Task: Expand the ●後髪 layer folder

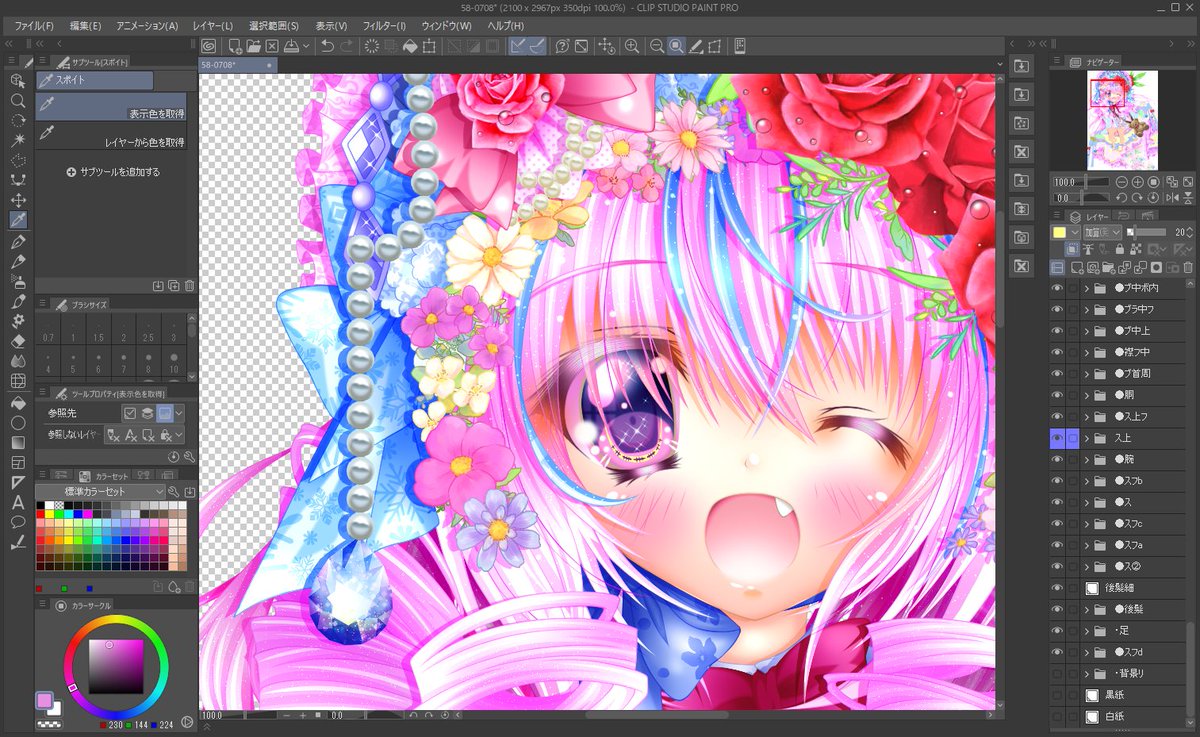Action: pyautogui.click(x=1087, y=609)
